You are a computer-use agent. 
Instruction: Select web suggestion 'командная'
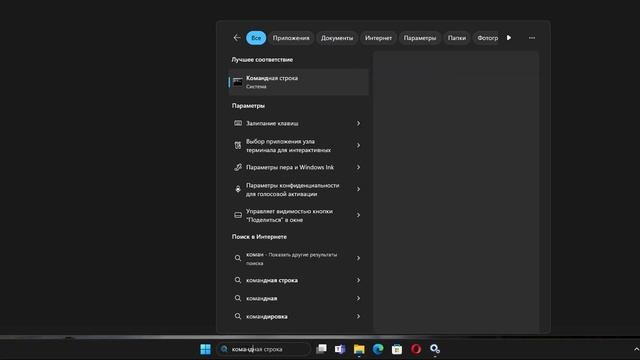[x=298, y=298]
